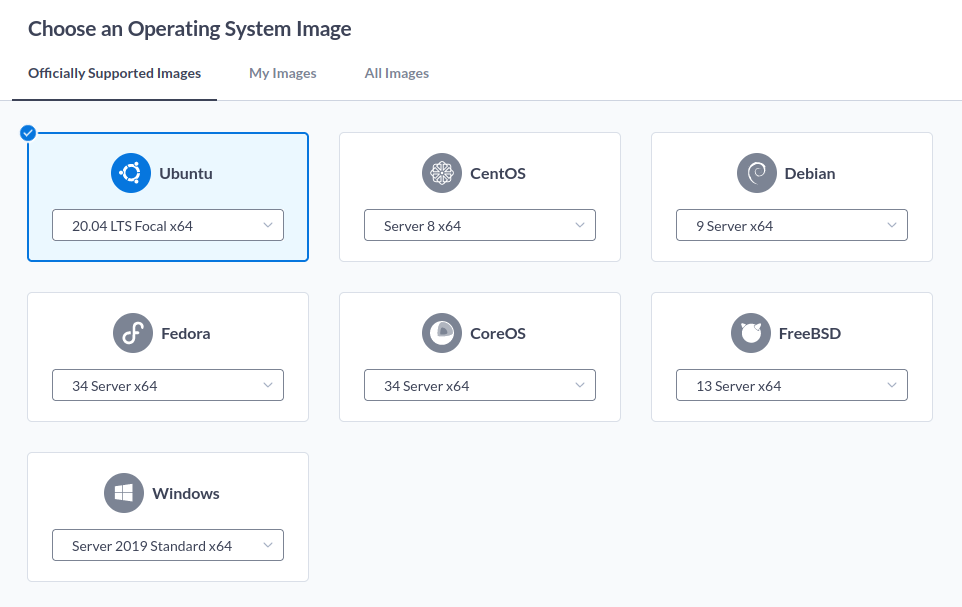Viewport: 962px width, 607px height.
Task: Open the Ubuntu 20.04 LTS Focal version dropdown
Action: pyautogui.click(x=168, y=225)
